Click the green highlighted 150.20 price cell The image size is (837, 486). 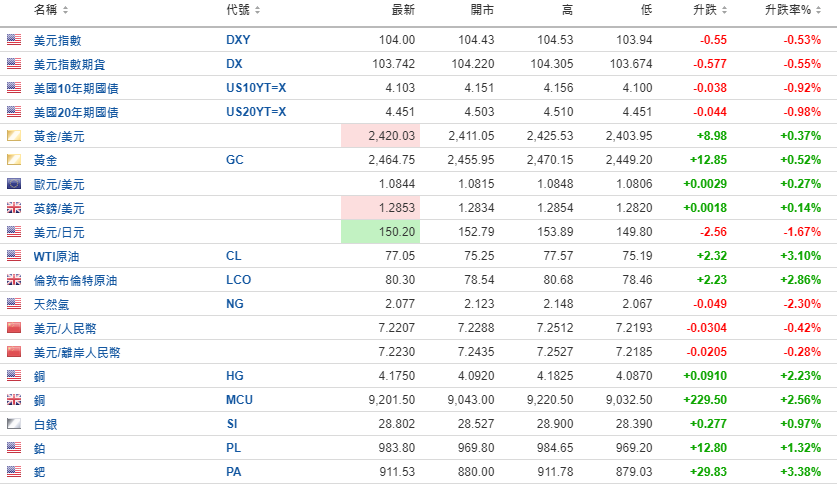pos(380,232)
